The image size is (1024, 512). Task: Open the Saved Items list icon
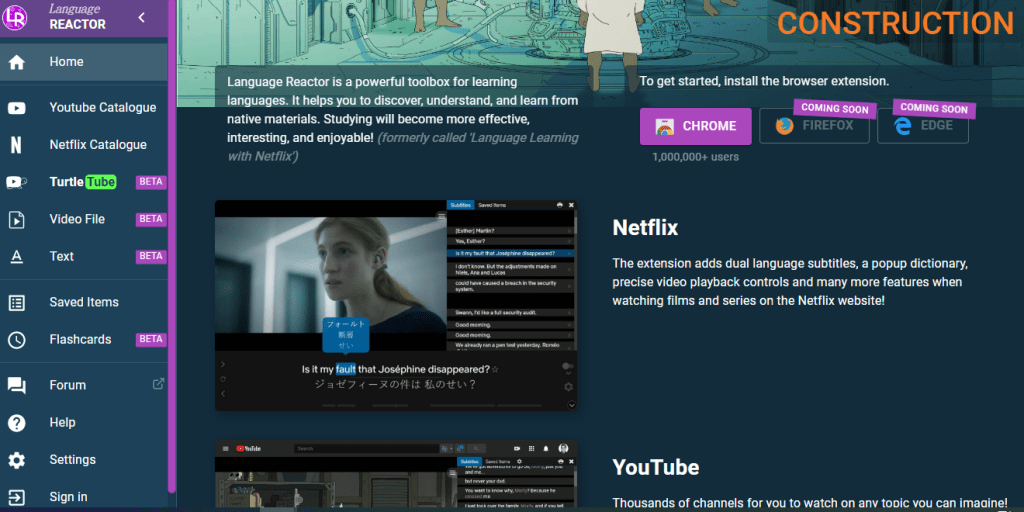[x=17, y=302]
